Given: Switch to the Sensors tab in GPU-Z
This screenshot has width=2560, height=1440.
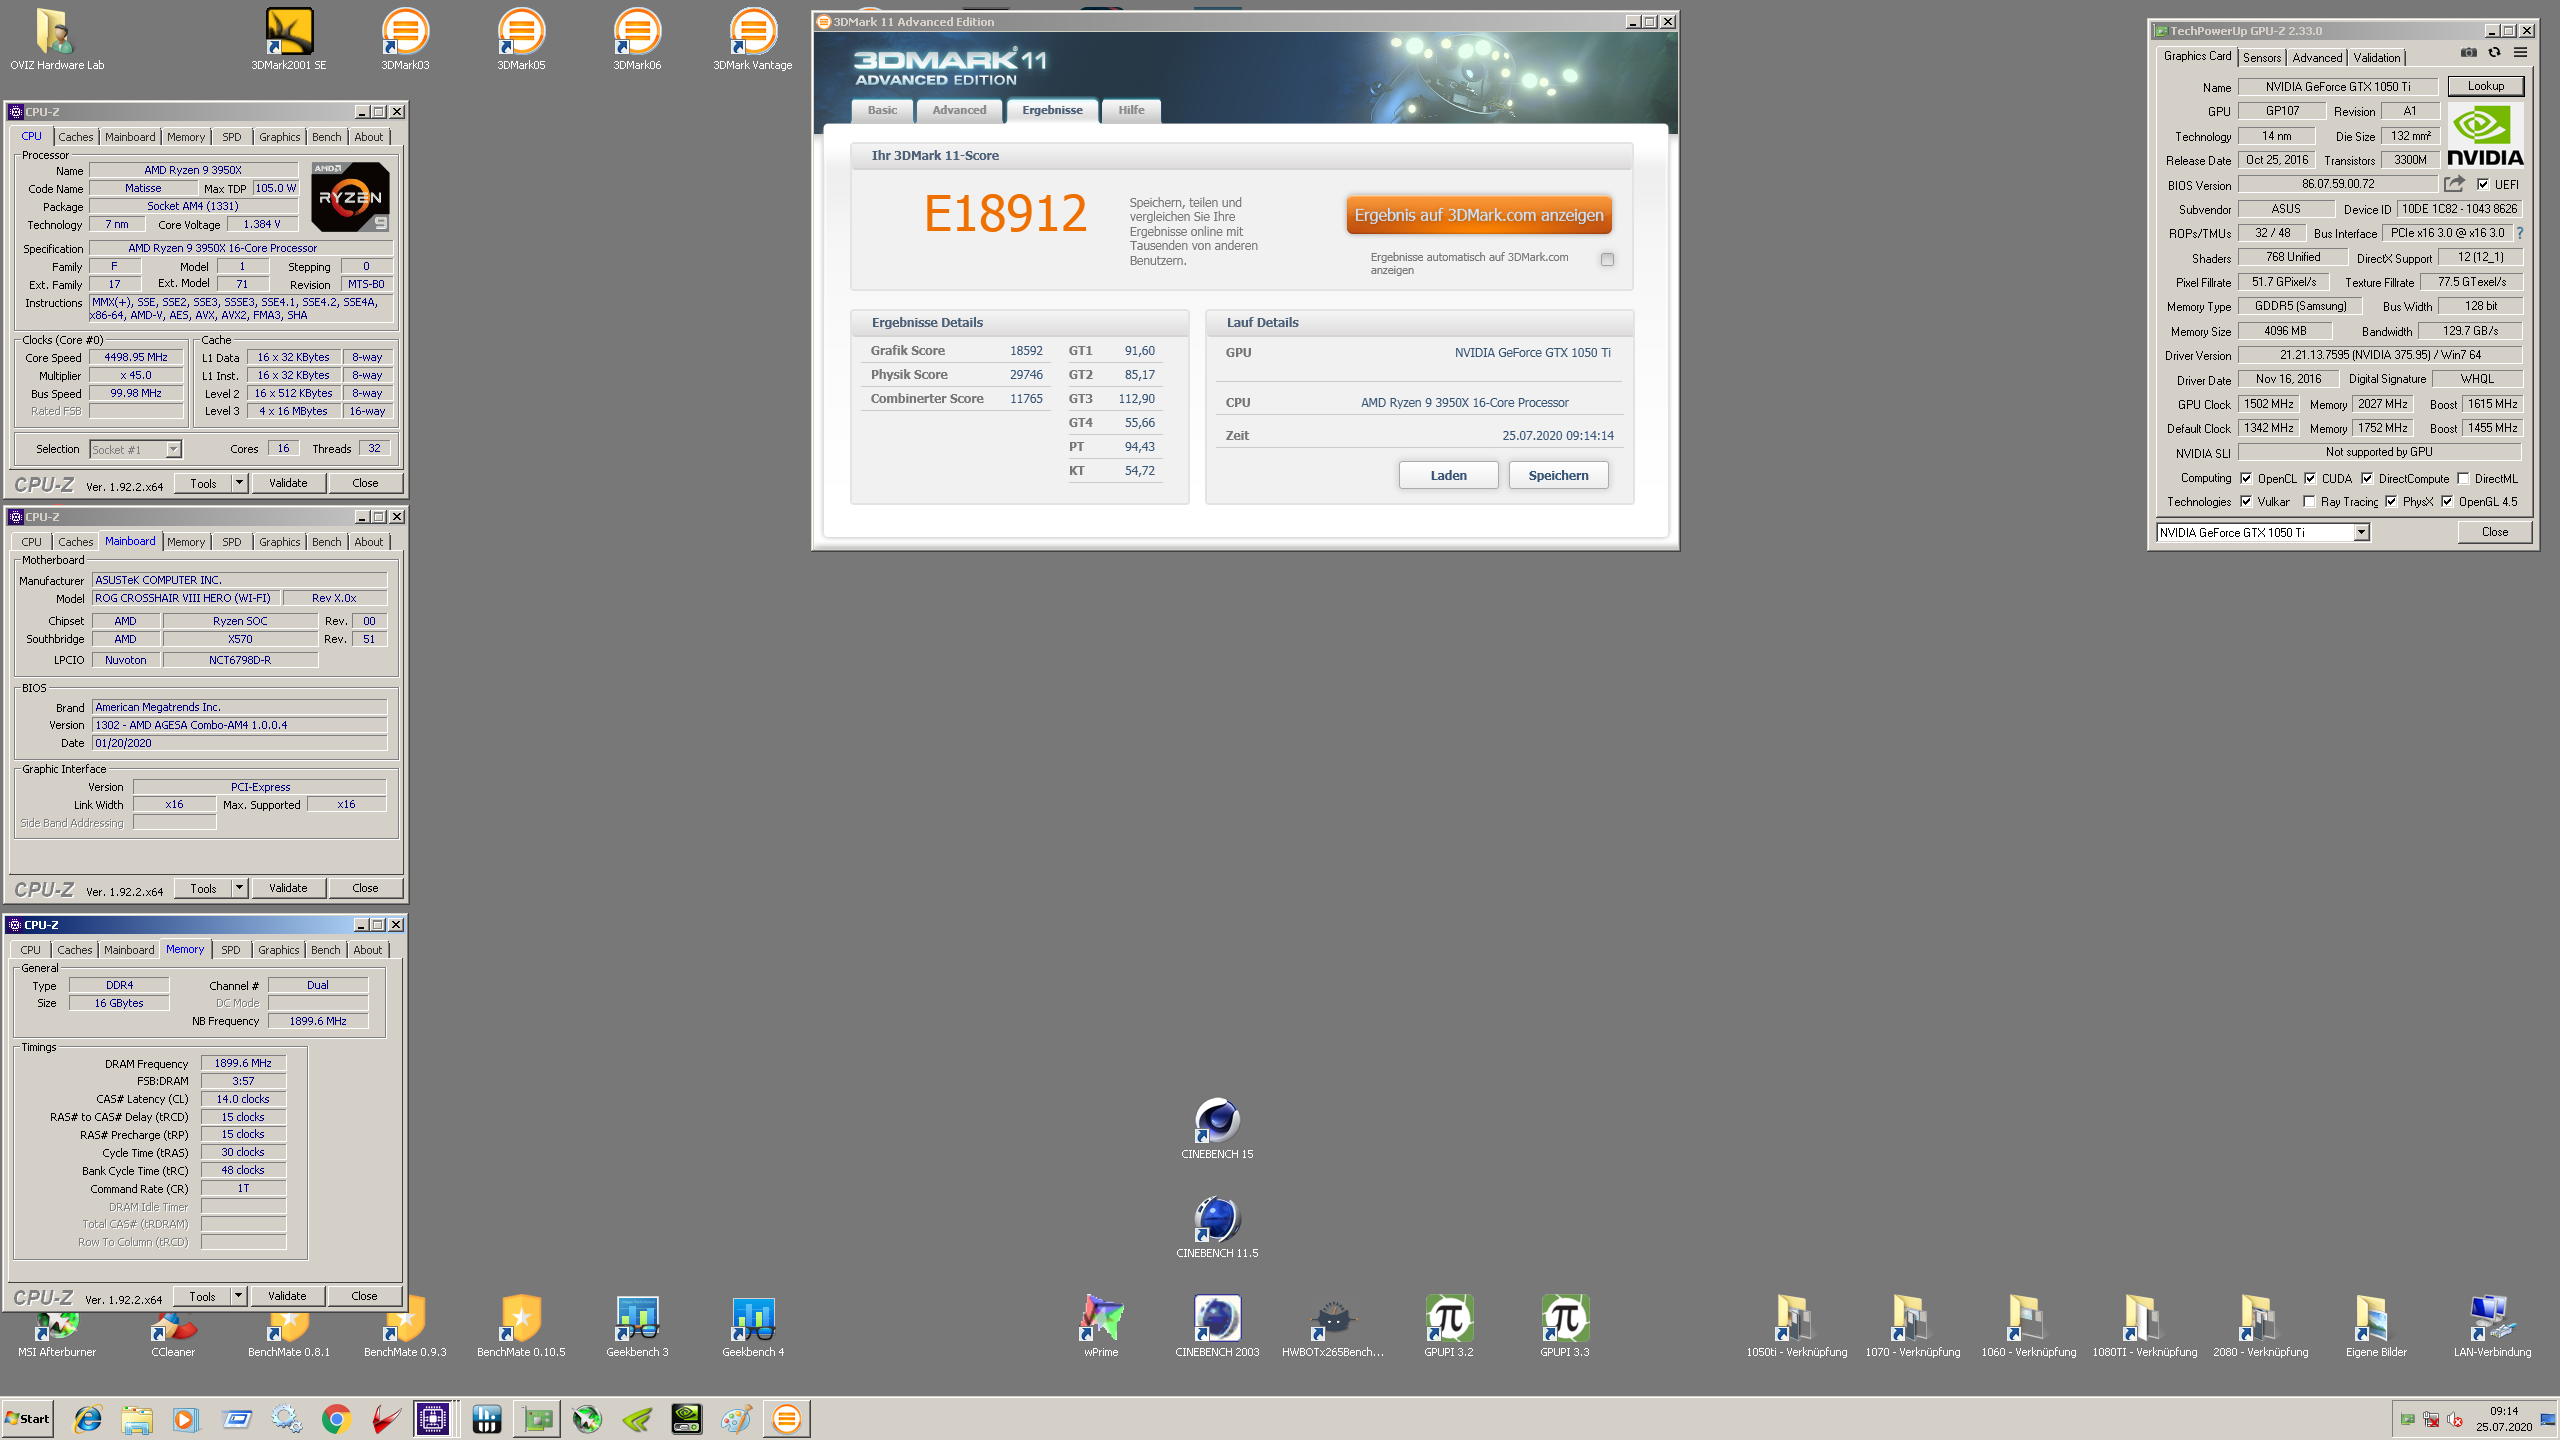Looking at the screenshot, I should click(2262, 57).
